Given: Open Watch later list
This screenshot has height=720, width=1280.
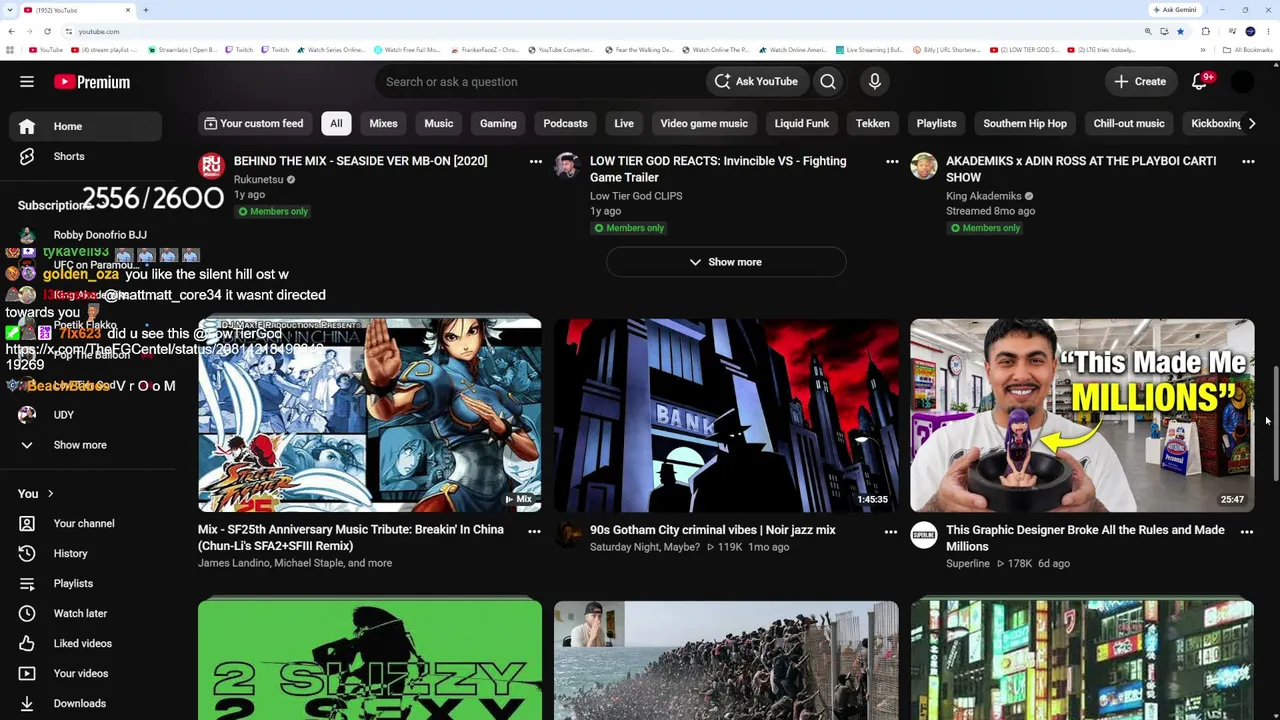Looking at the screenshot, I should pos(85,613).
